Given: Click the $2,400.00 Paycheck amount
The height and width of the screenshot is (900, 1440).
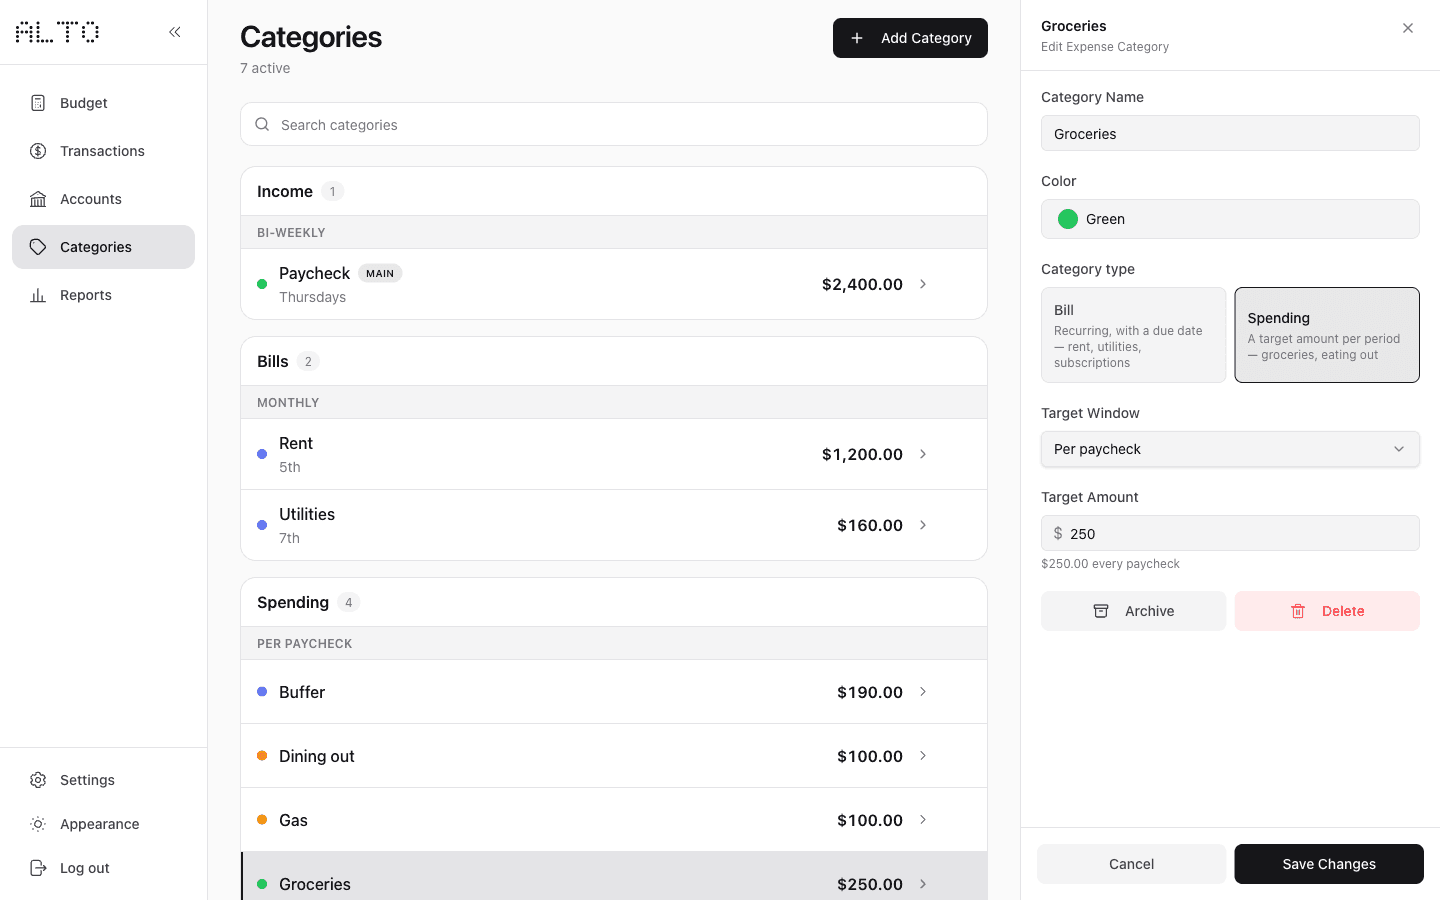Looking at the screenshot, I should coord(862,284).
